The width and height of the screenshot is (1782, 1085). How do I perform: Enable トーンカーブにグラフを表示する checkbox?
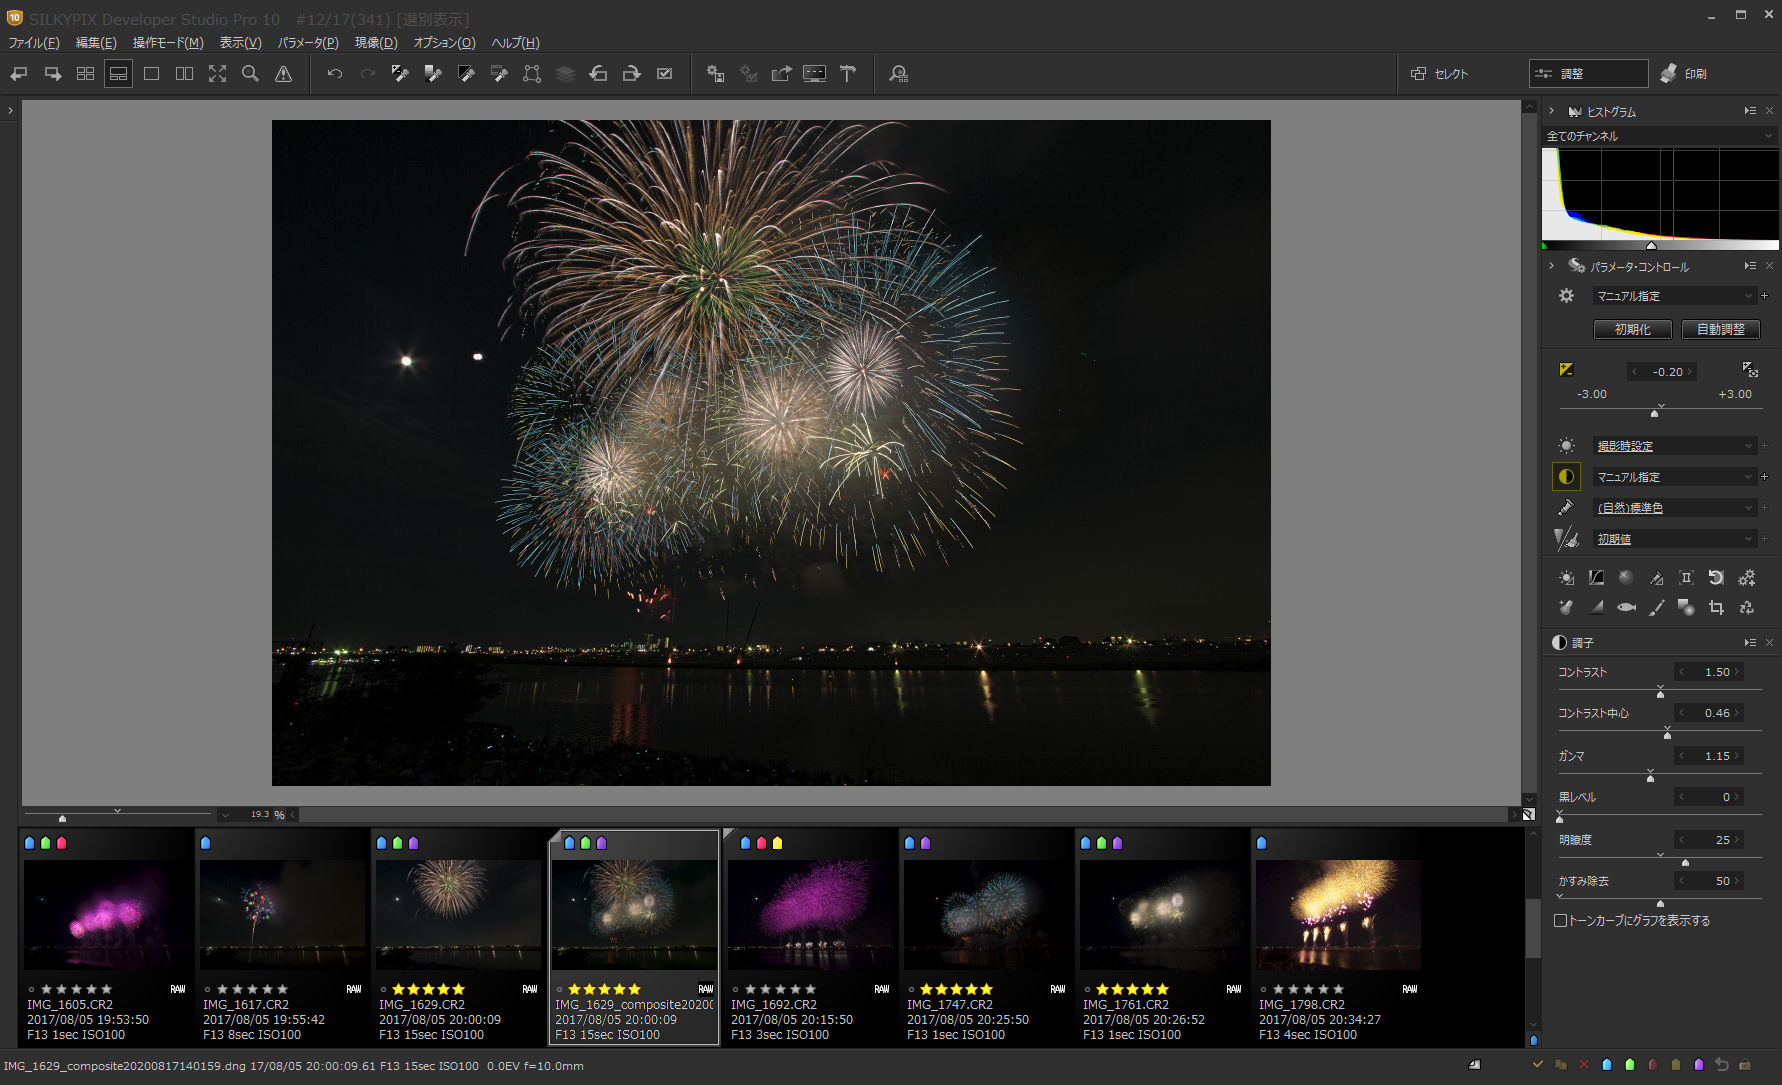pos(1560,921)
